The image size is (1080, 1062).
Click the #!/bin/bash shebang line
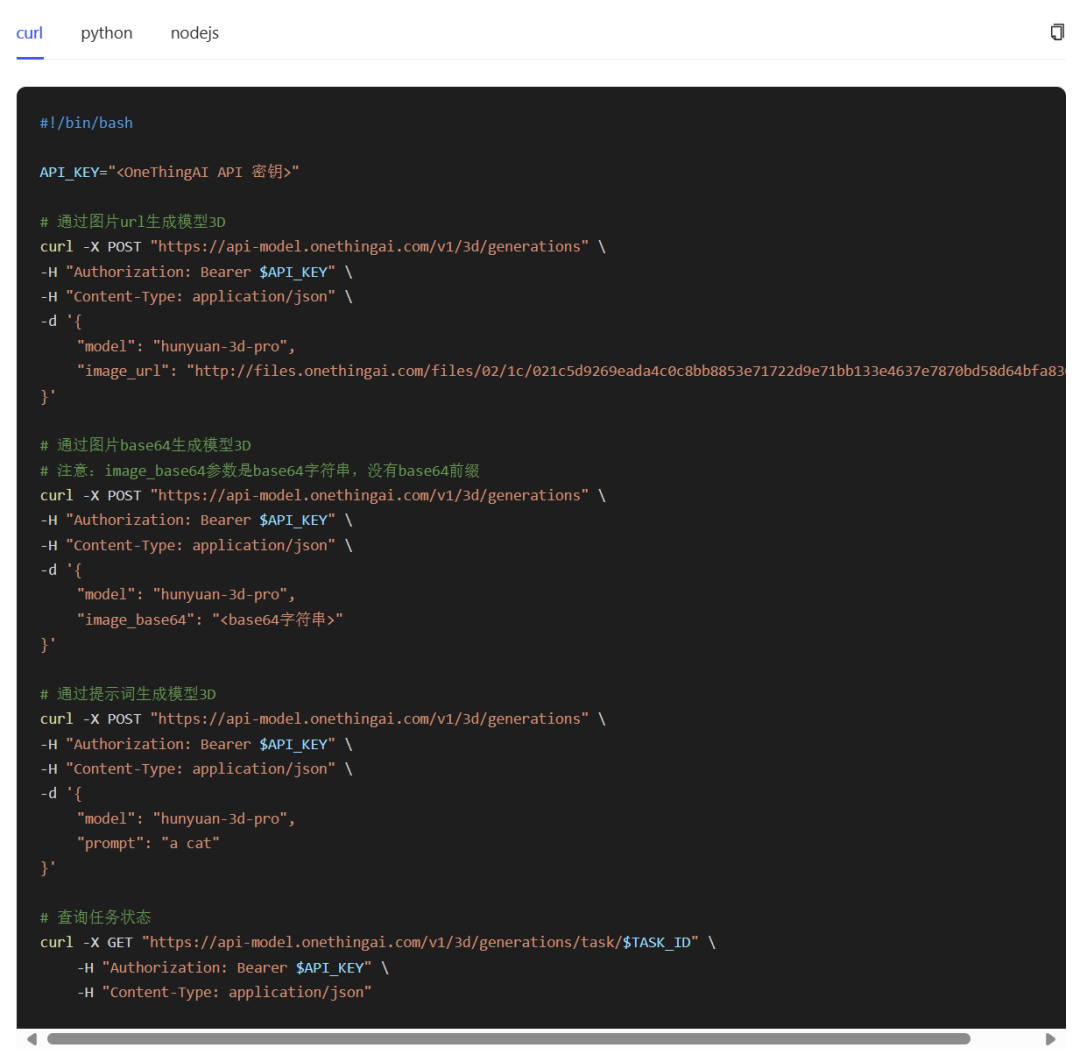coord(86,123)
